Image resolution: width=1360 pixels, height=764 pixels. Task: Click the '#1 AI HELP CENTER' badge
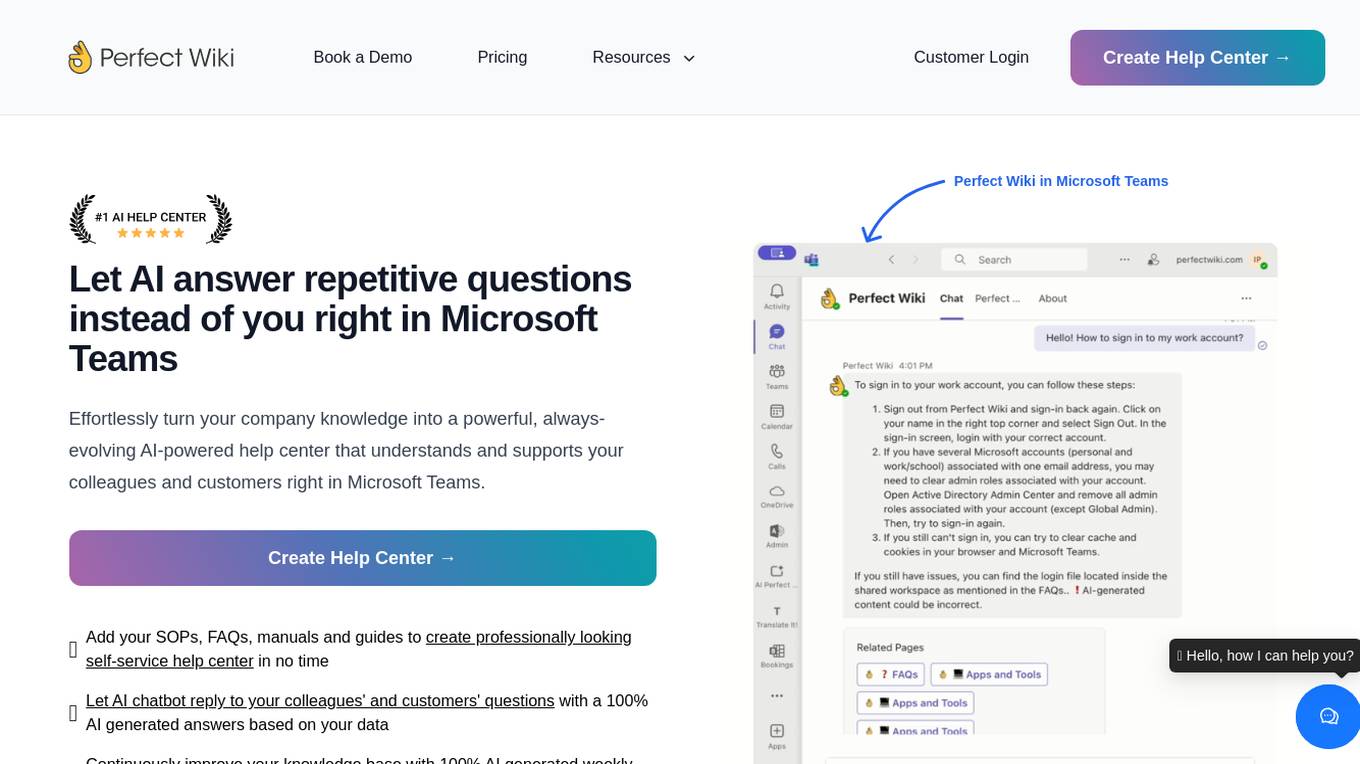click(150, 219)
